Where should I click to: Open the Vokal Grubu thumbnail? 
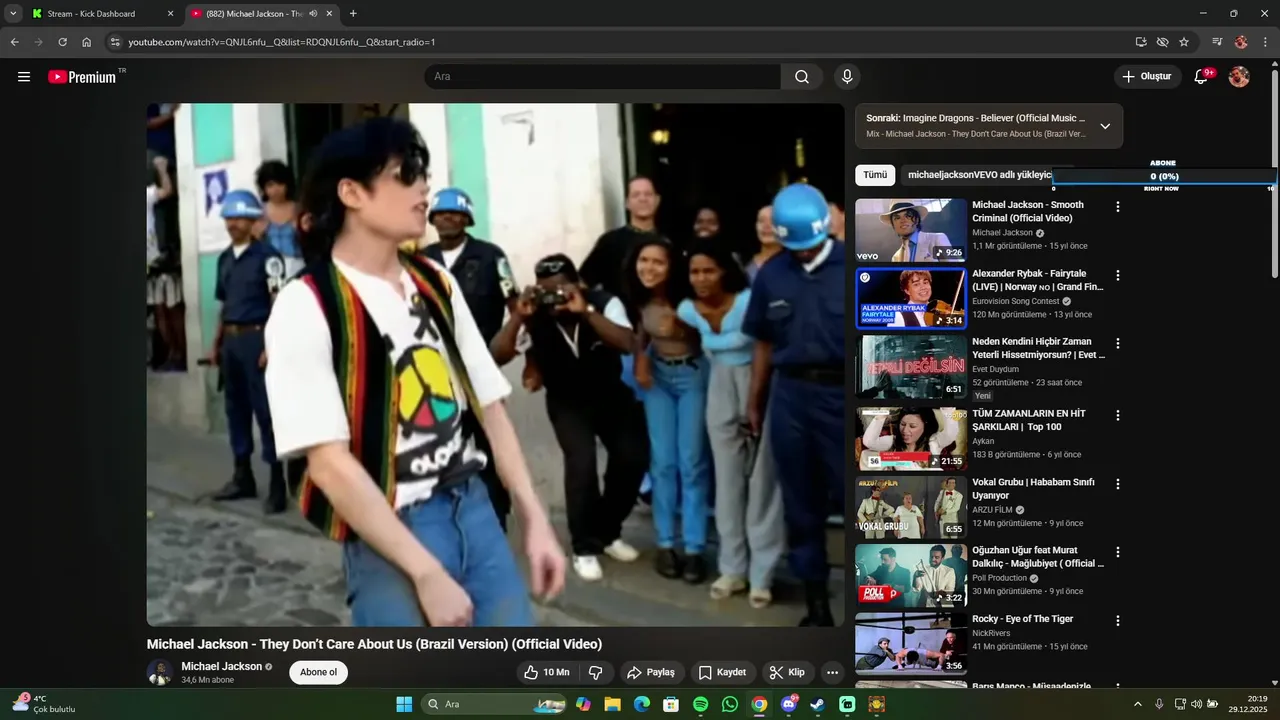[x=911, y=507]
